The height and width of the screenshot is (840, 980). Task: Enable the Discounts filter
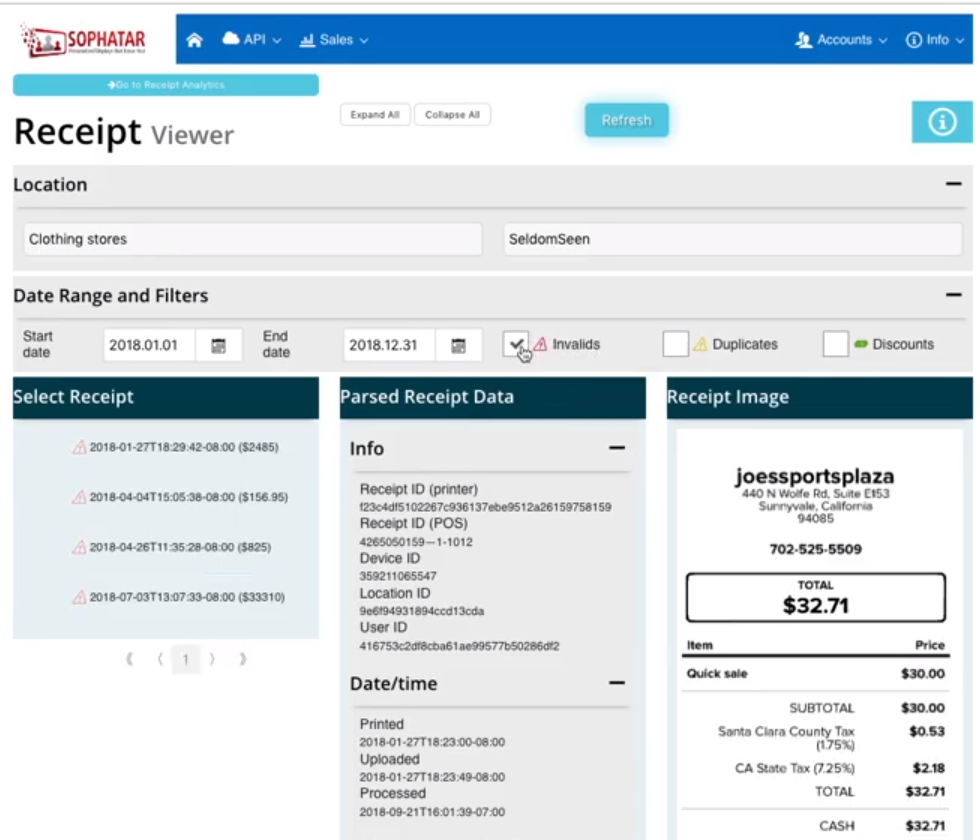pos(837,343)
